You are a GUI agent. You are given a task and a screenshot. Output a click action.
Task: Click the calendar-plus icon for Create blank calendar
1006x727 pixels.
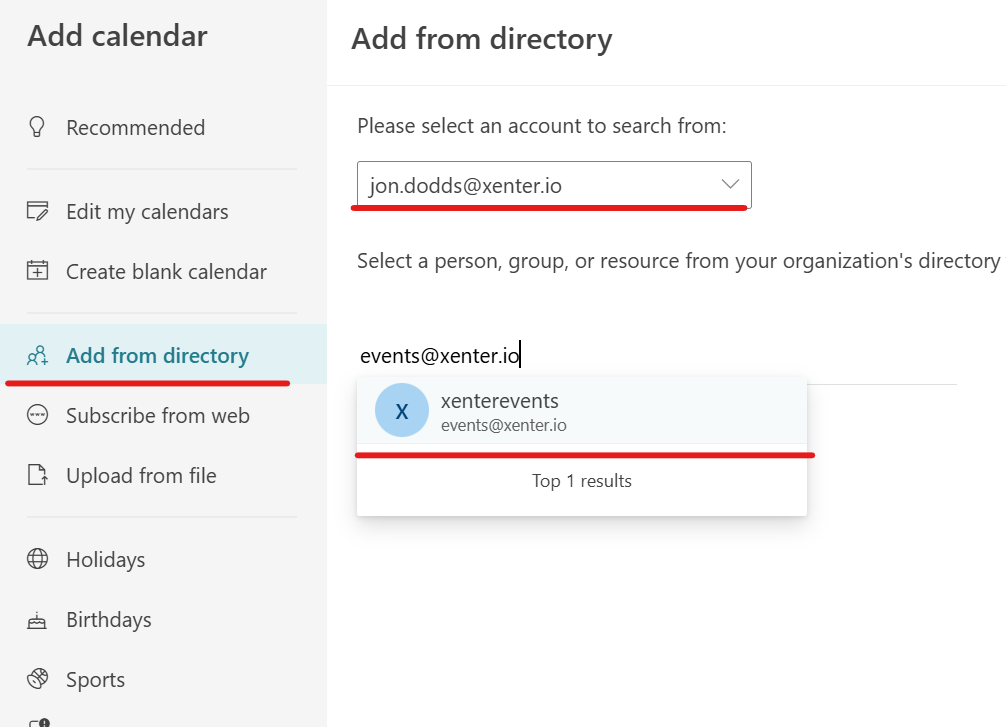click(x=37, y=271)
